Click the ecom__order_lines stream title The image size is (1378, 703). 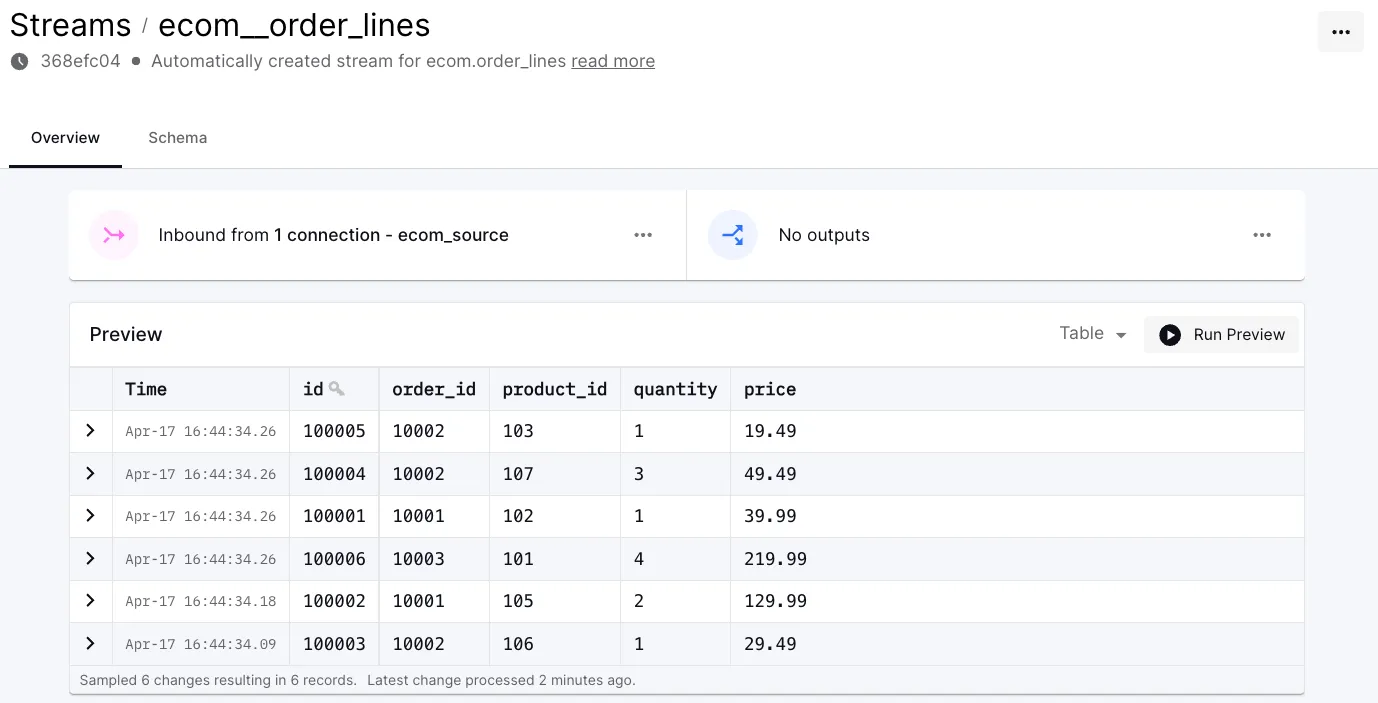(294, 25)
